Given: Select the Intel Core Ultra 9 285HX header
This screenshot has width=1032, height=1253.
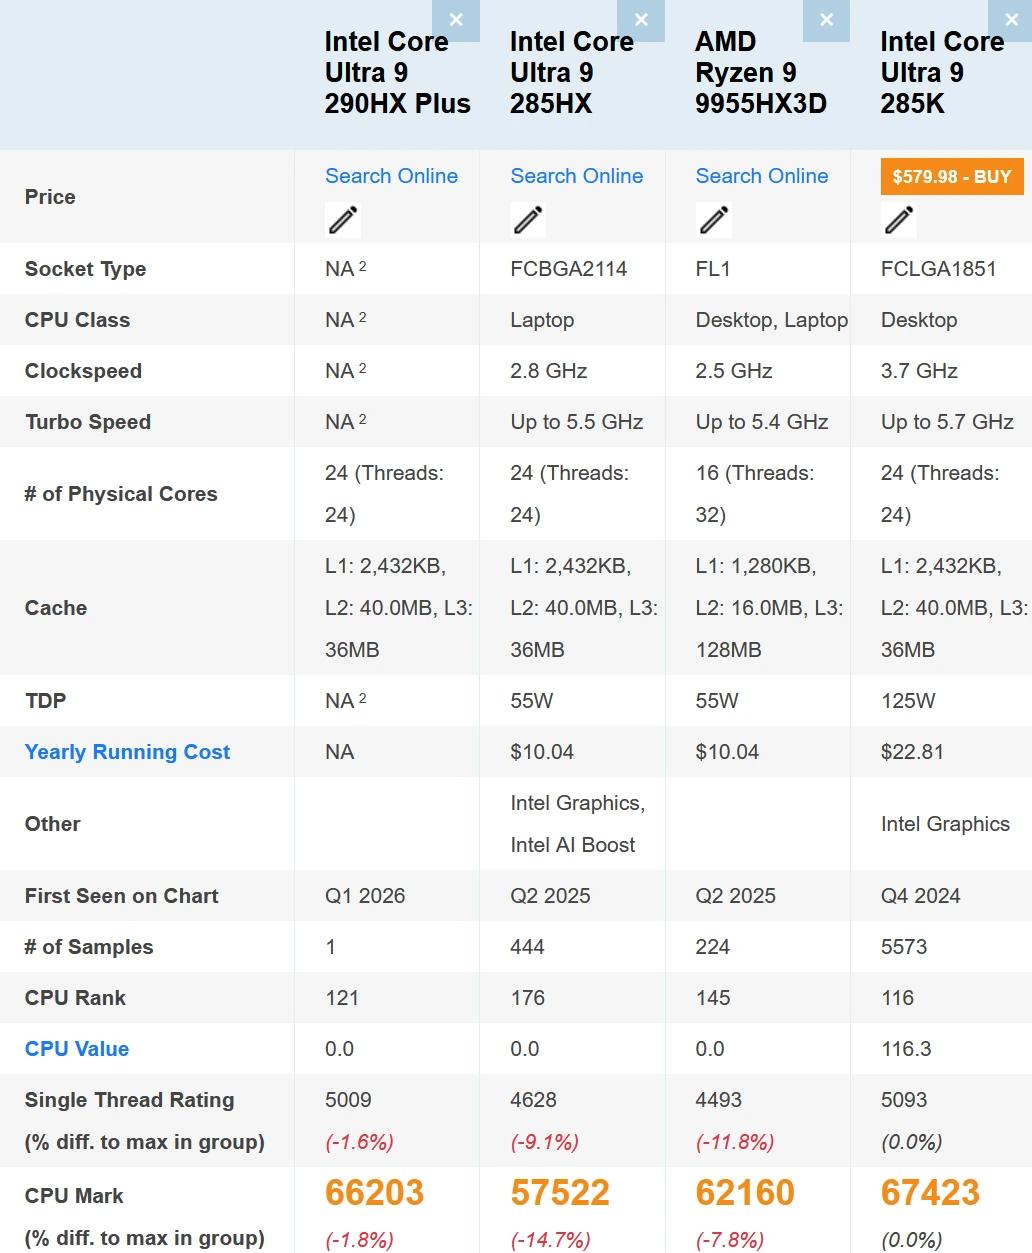Looking at the screenshot, I should [x=571, y=72].
